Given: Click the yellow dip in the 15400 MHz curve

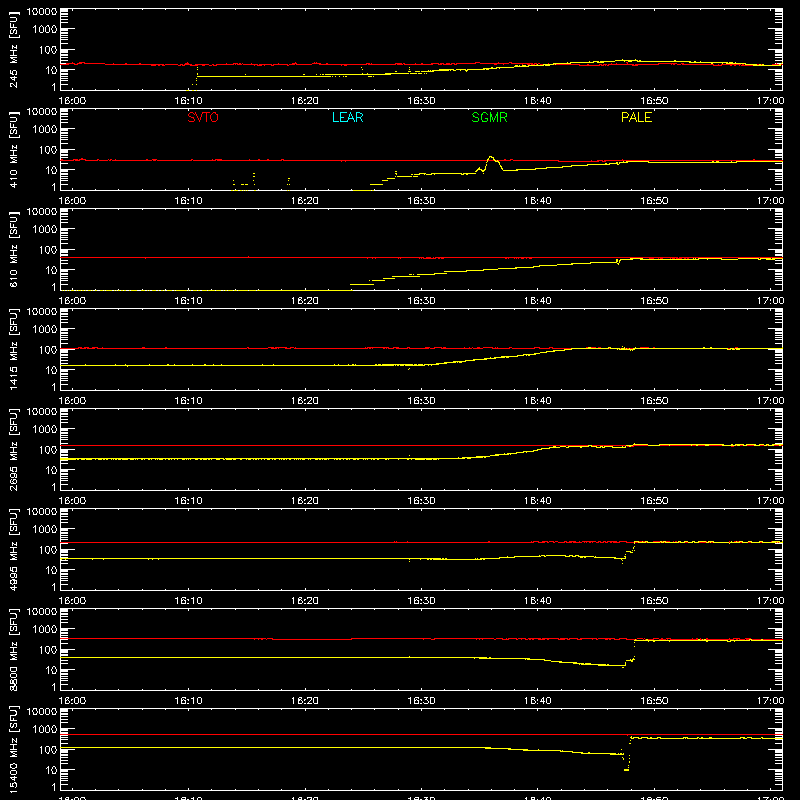Looking at the screenshot, I should [x=626, y=769].
